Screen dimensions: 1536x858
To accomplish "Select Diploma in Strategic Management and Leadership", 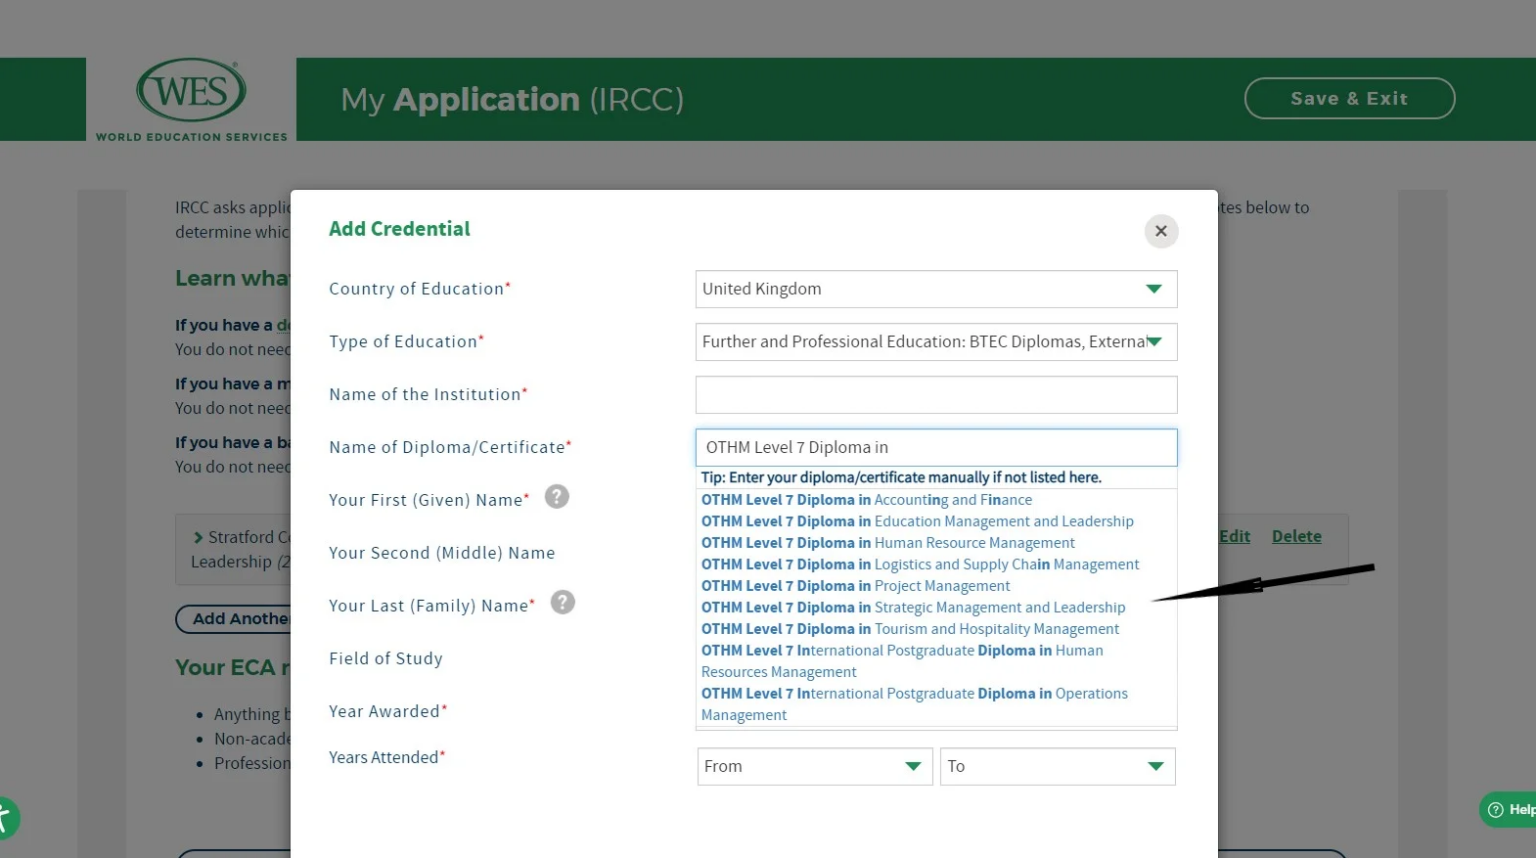I will point(913,607).
